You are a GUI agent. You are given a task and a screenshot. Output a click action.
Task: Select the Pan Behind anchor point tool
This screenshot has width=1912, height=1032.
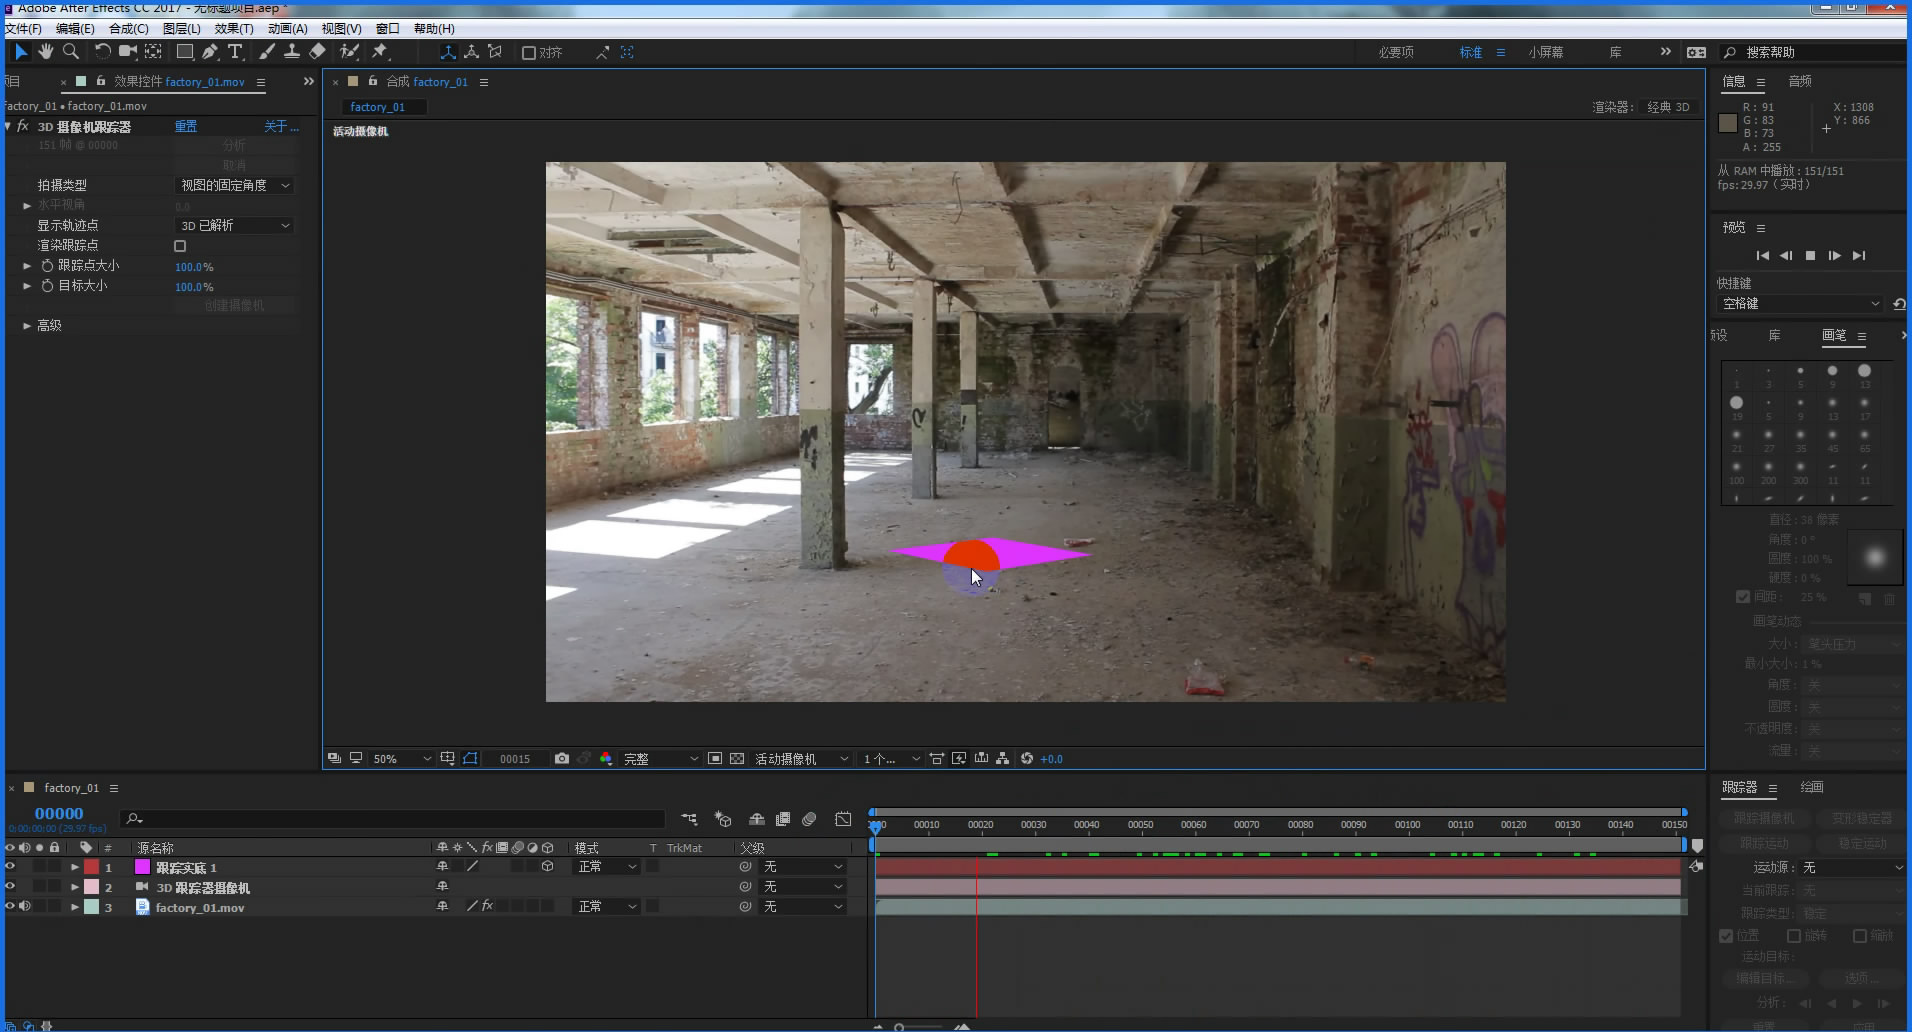[x=154, y=52]
